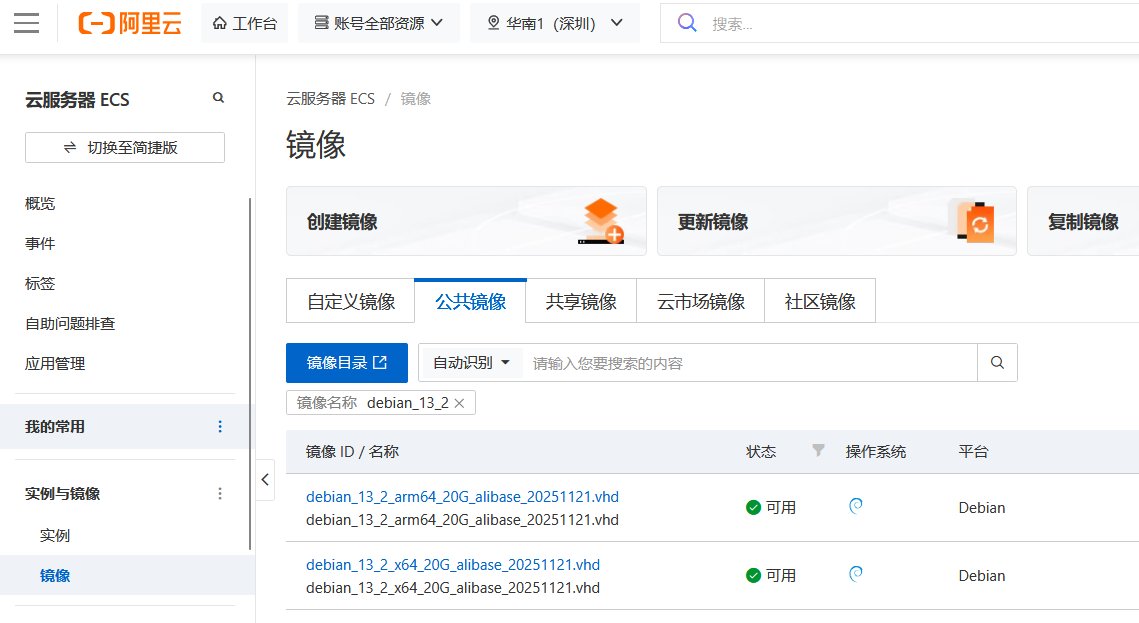
Task: Switch to the 云市场镜像 tab
Action: tap(701, 301)
